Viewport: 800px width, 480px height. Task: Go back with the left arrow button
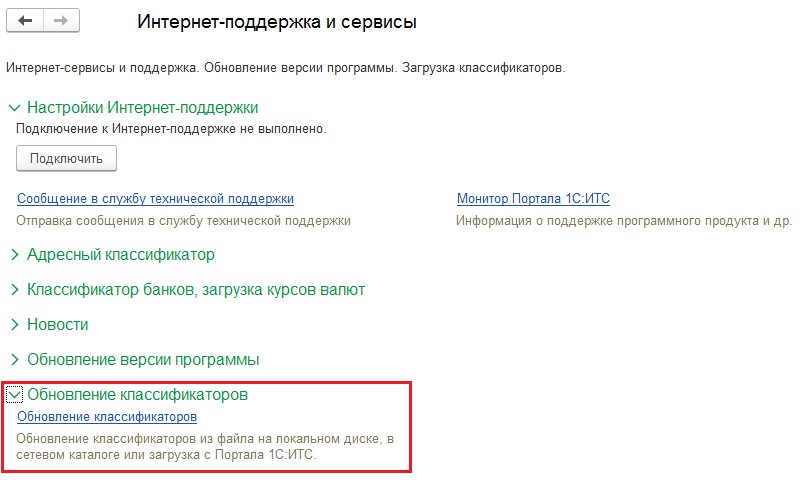coord(25,21)
